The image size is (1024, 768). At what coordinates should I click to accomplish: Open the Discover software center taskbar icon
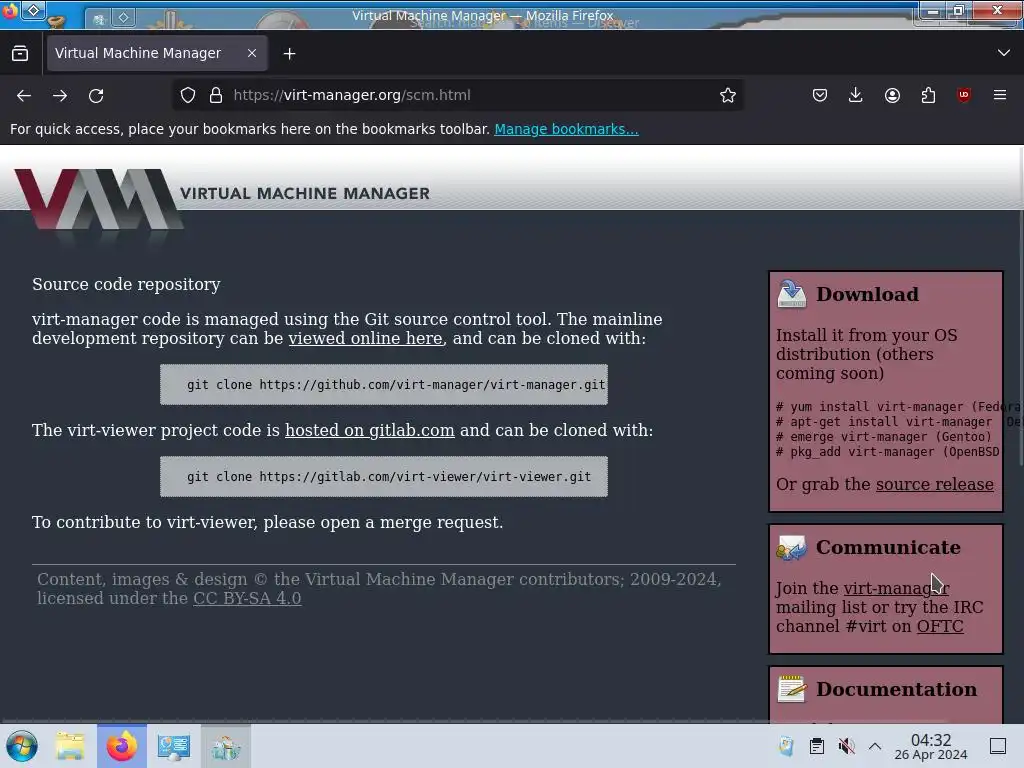point(225,746)
